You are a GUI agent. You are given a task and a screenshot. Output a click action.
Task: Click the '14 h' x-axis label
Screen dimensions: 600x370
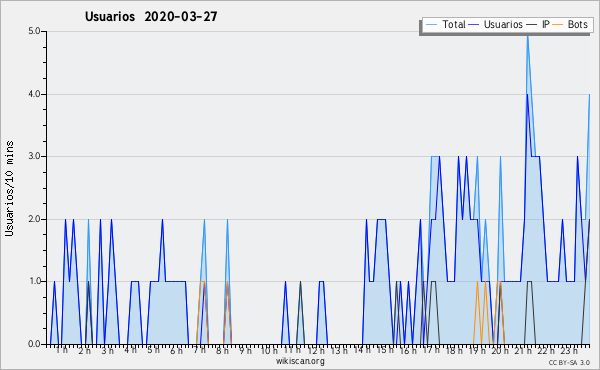click(x=362, y=350)
